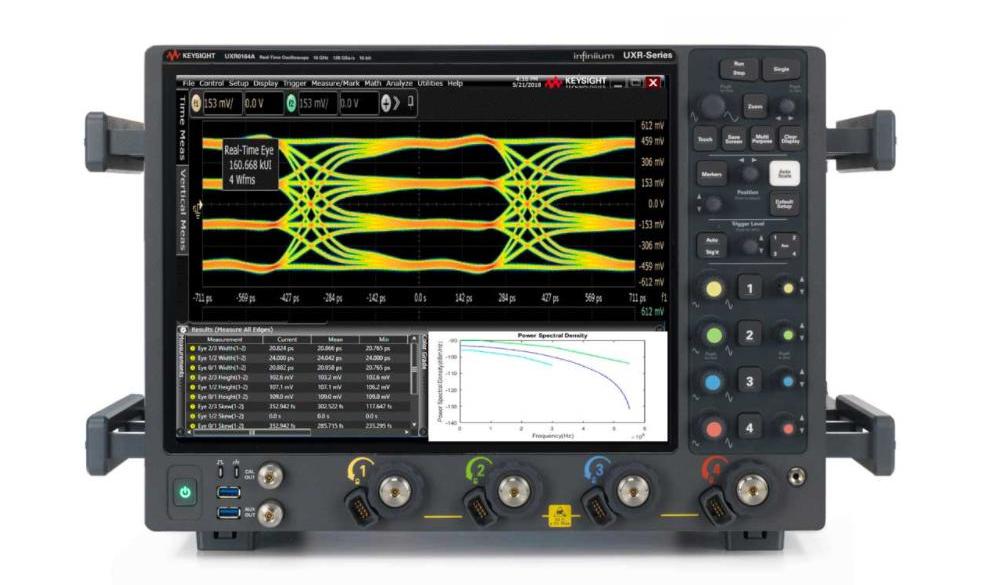Click the Markers button
Screen dimensions: 1002x585
[711, 174]
